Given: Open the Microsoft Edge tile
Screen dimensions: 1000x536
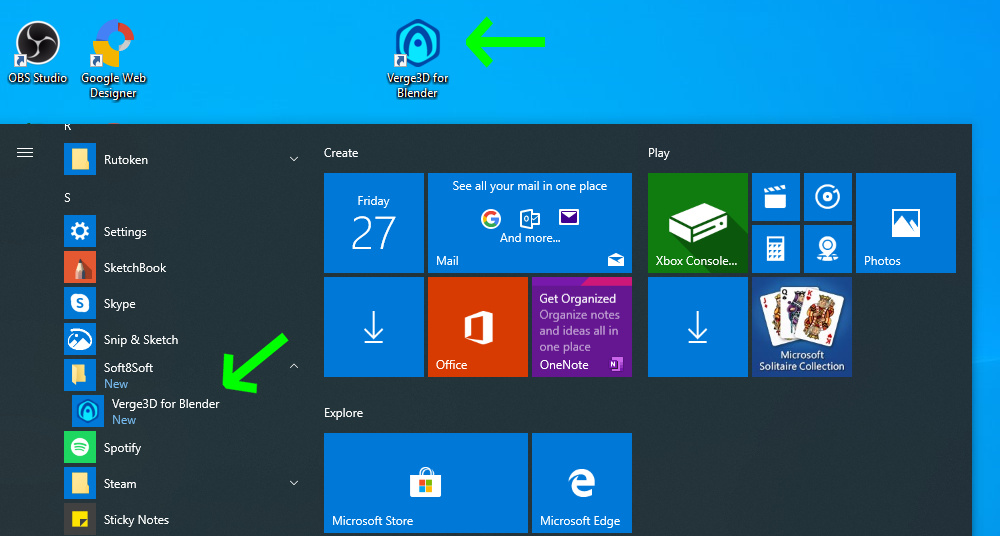Looking at the screenshot, I should 582,483.
